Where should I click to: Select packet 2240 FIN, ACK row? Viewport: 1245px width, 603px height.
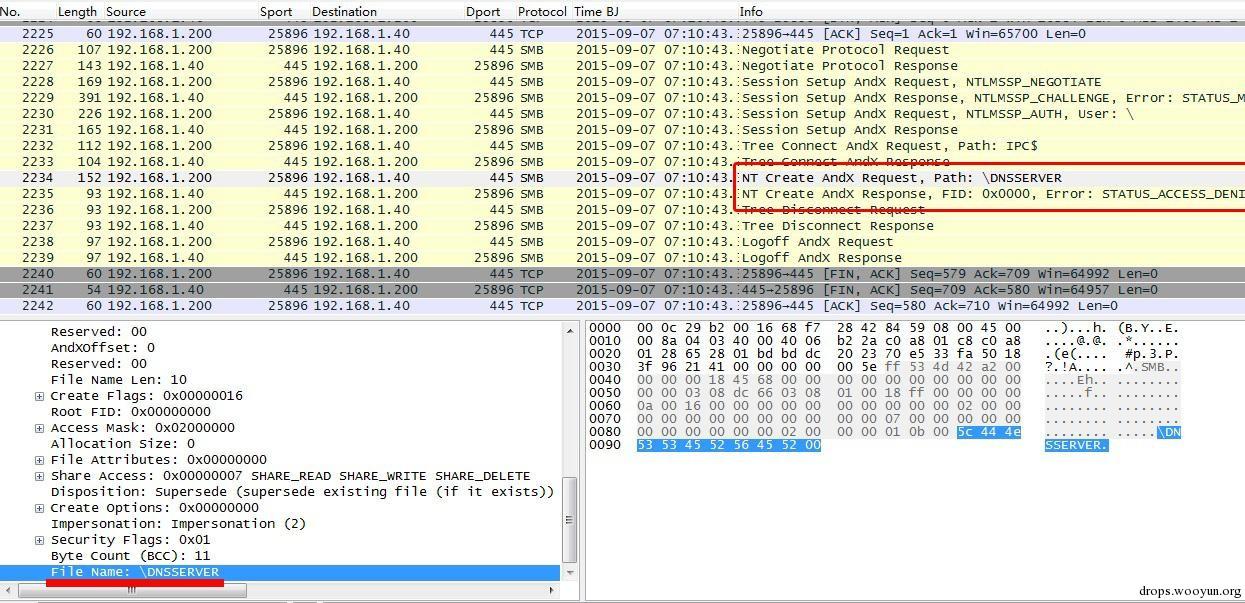click(x=400, y=274)
